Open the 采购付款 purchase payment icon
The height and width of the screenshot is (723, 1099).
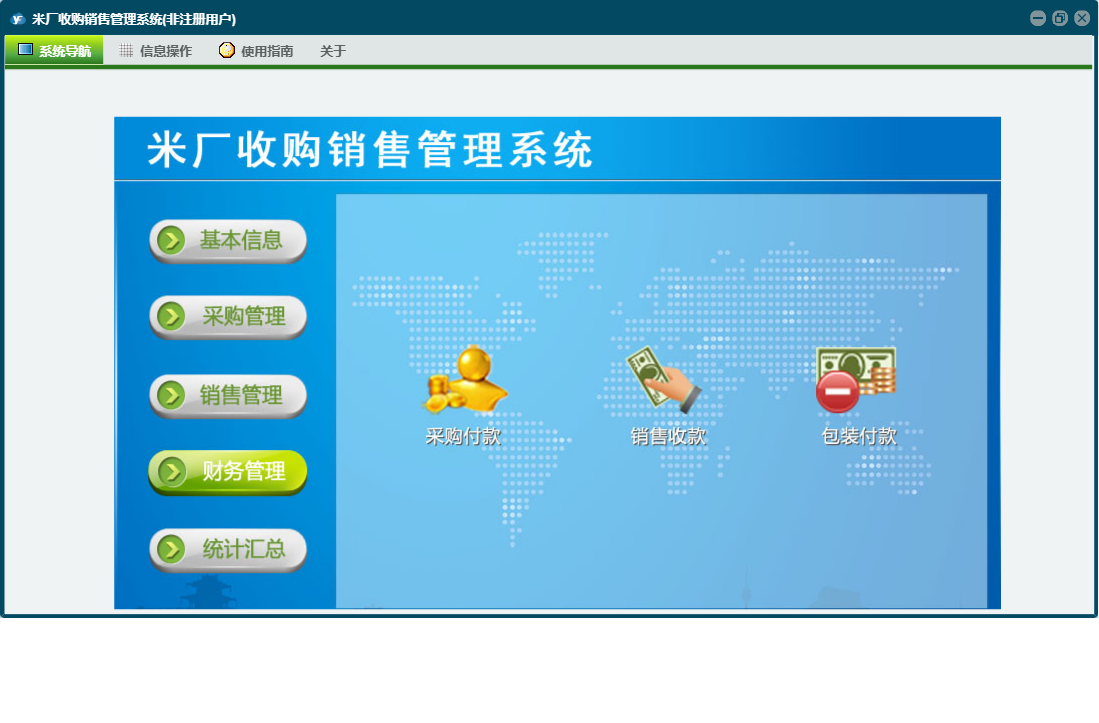[x=465, y=378]
